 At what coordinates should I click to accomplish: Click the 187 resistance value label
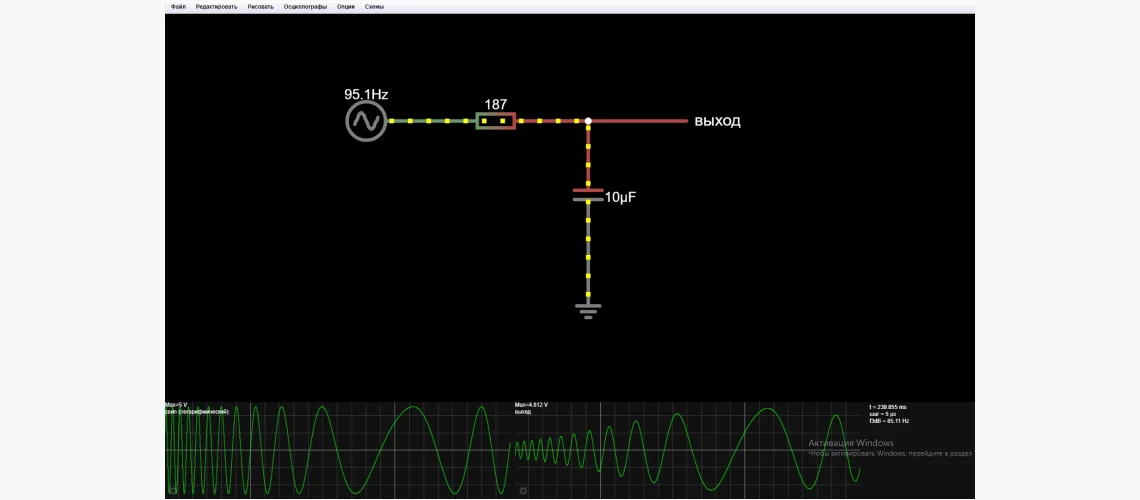point(496,104)
